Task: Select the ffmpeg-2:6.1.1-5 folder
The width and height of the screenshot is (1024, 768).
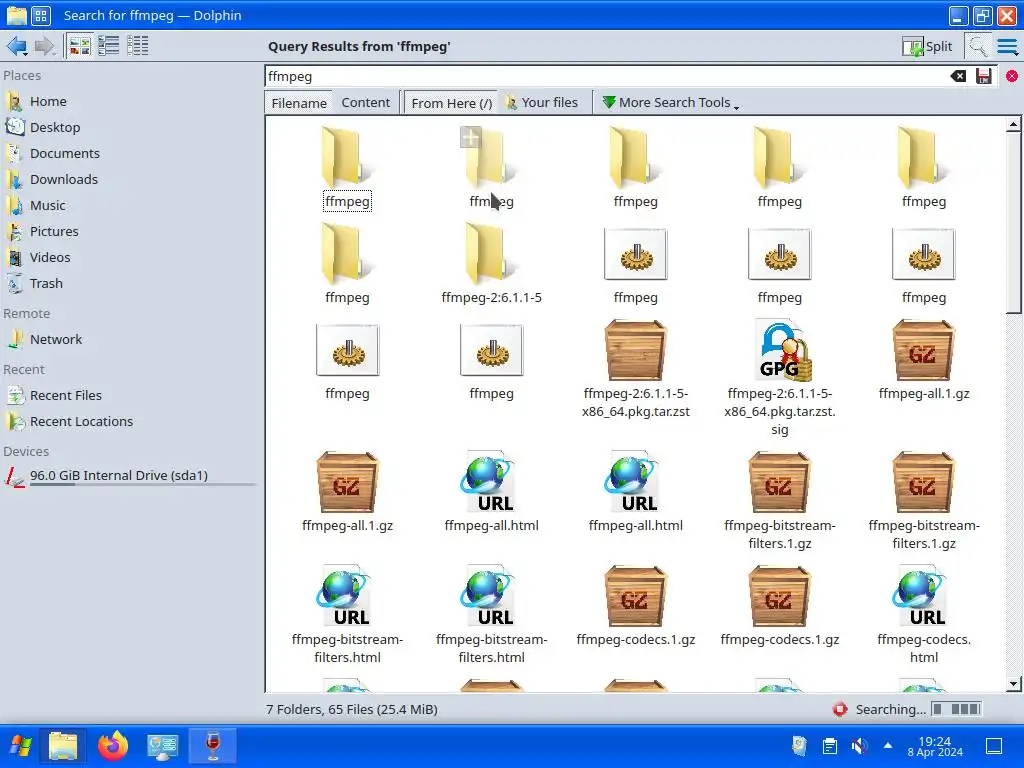Action: pos(491,263)
